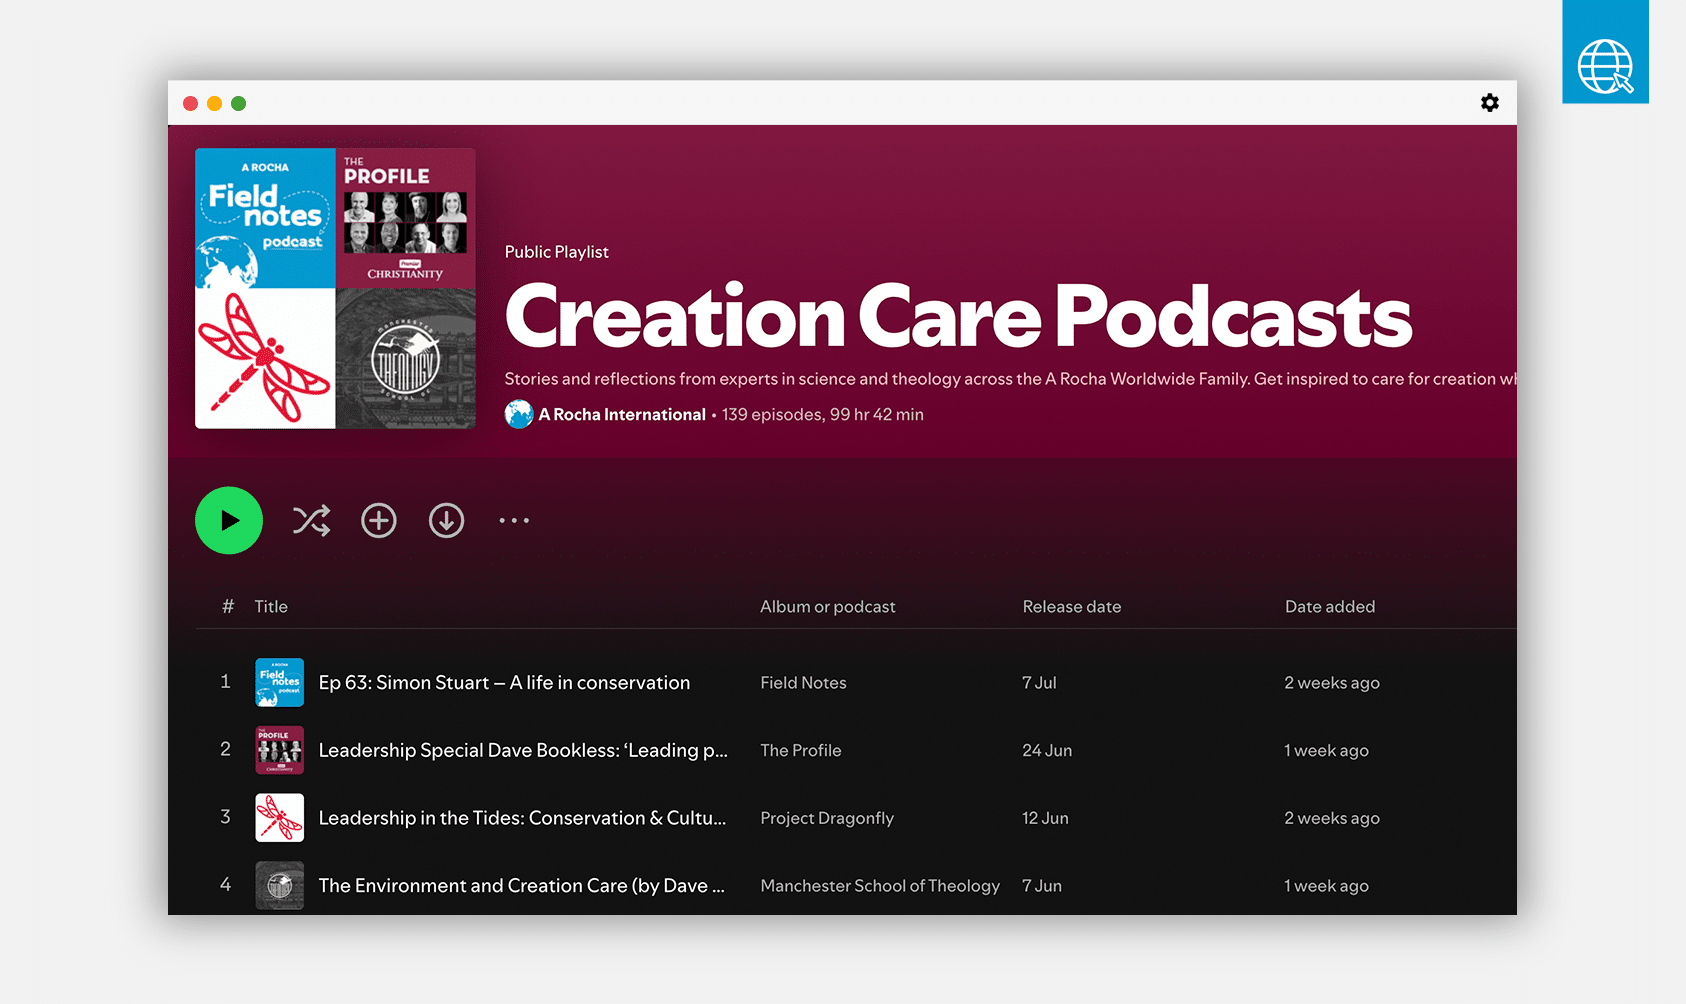1686x1004 pixels.
Task: Click track number 2
Action: coord(225,750)
